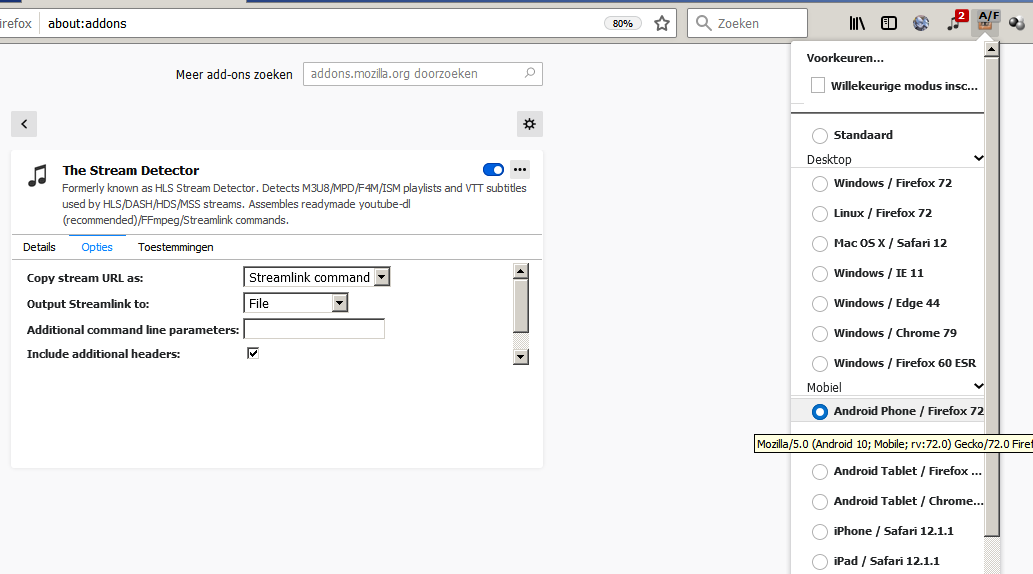Enable Willekeurige modus checkbox
This screenshot has height=574, width=1033.
818,86
